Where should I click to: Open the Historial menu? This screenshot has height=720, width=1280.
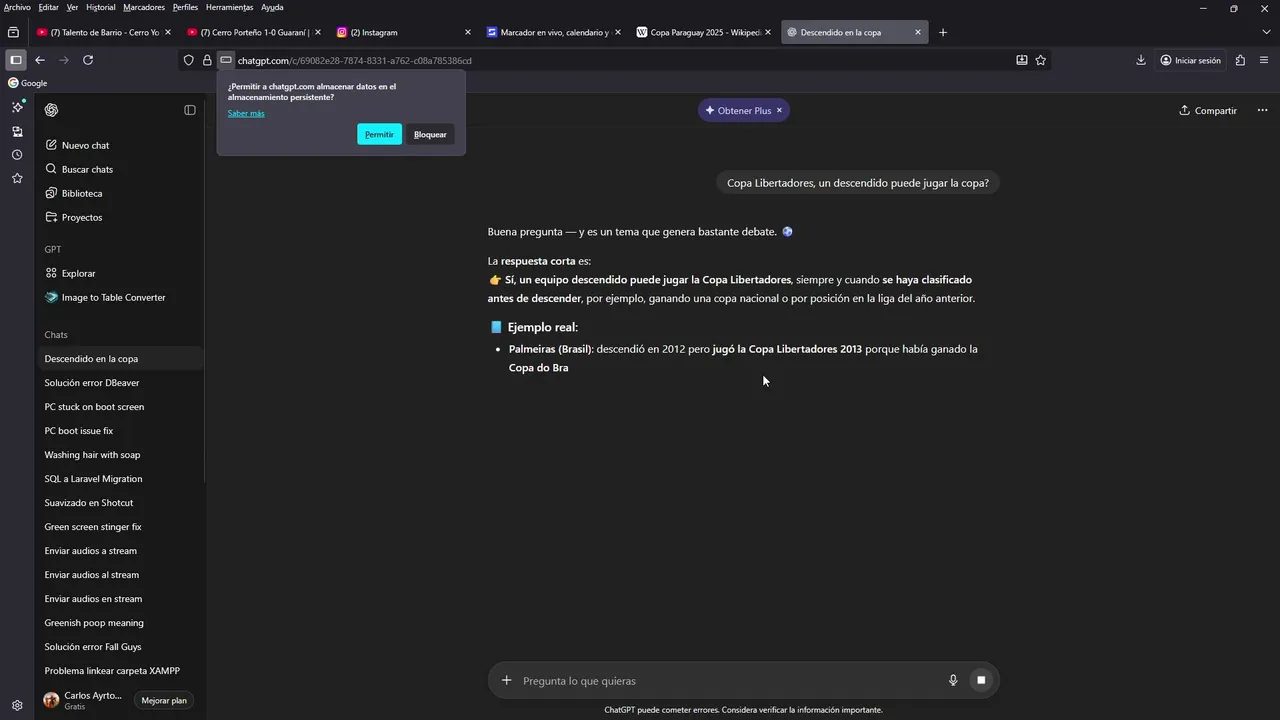[x=100, y=7]
